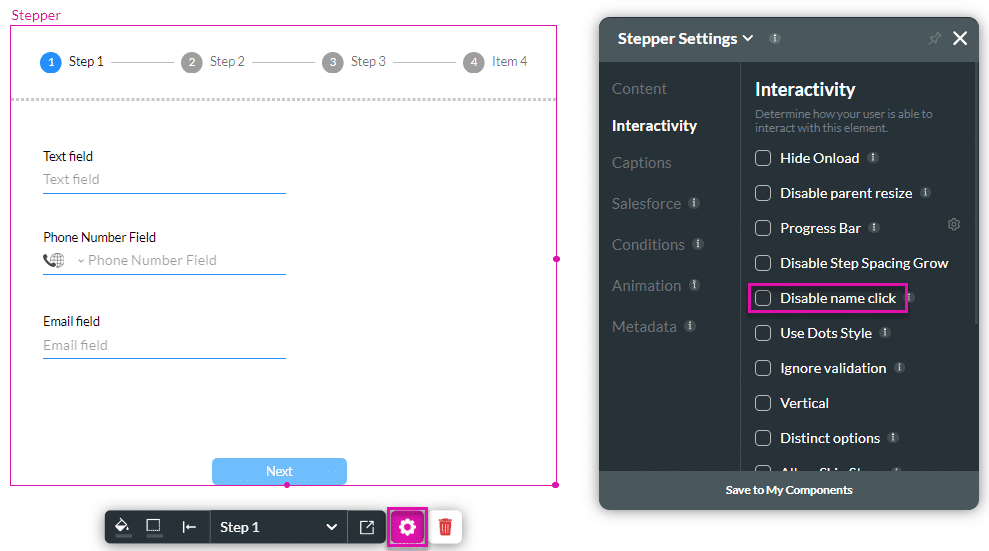Image resolution: width=989 pixels, height=551 pixels.
Task: Pin the Stepper Settings panel
Action: click(x=934, y=38)
